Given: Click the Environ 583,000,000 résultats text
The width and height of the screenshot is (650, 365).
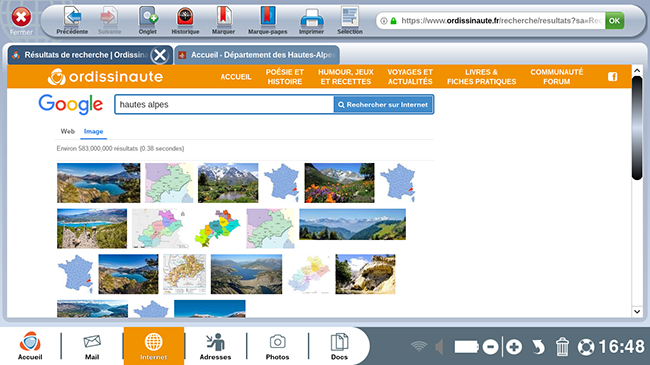Looking at the screenshot, I should (x=121, y=148).
